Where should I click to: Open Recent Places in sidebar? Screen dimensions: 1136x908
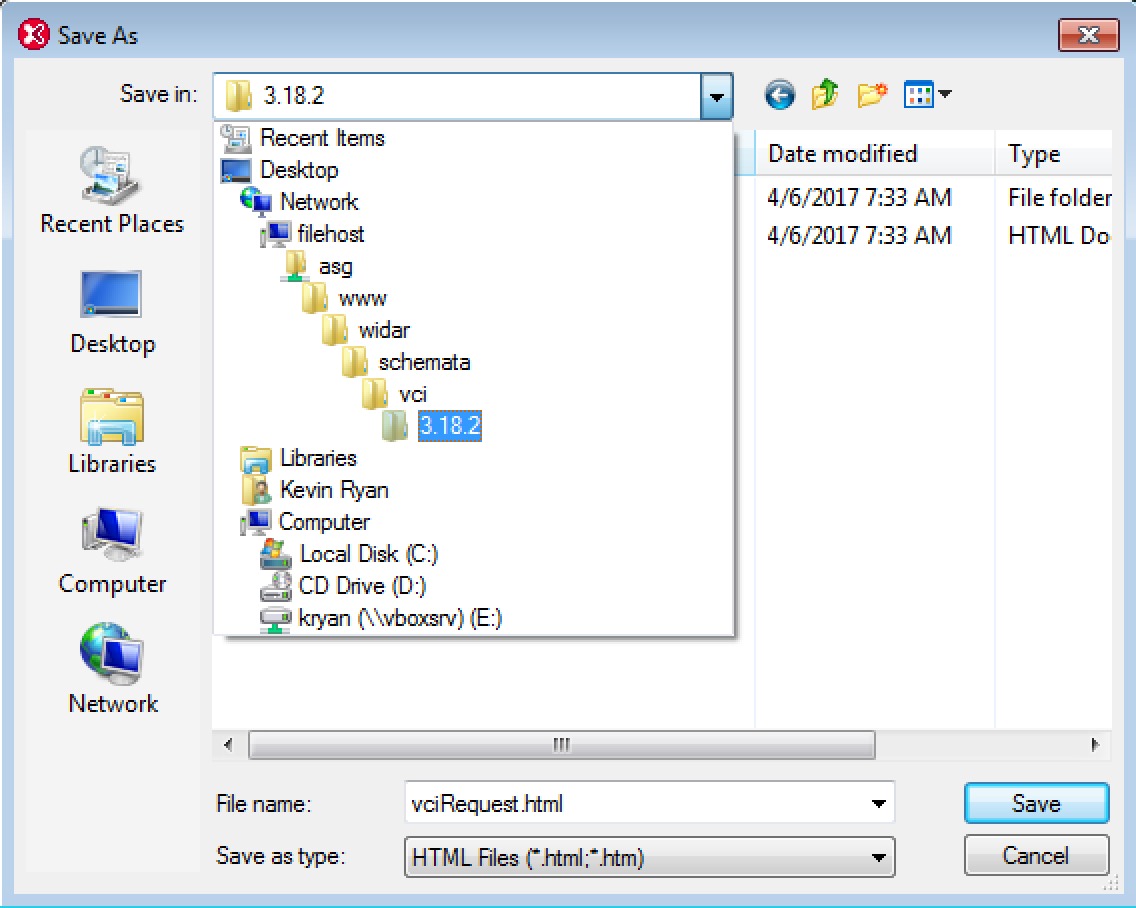click(112, 190)
